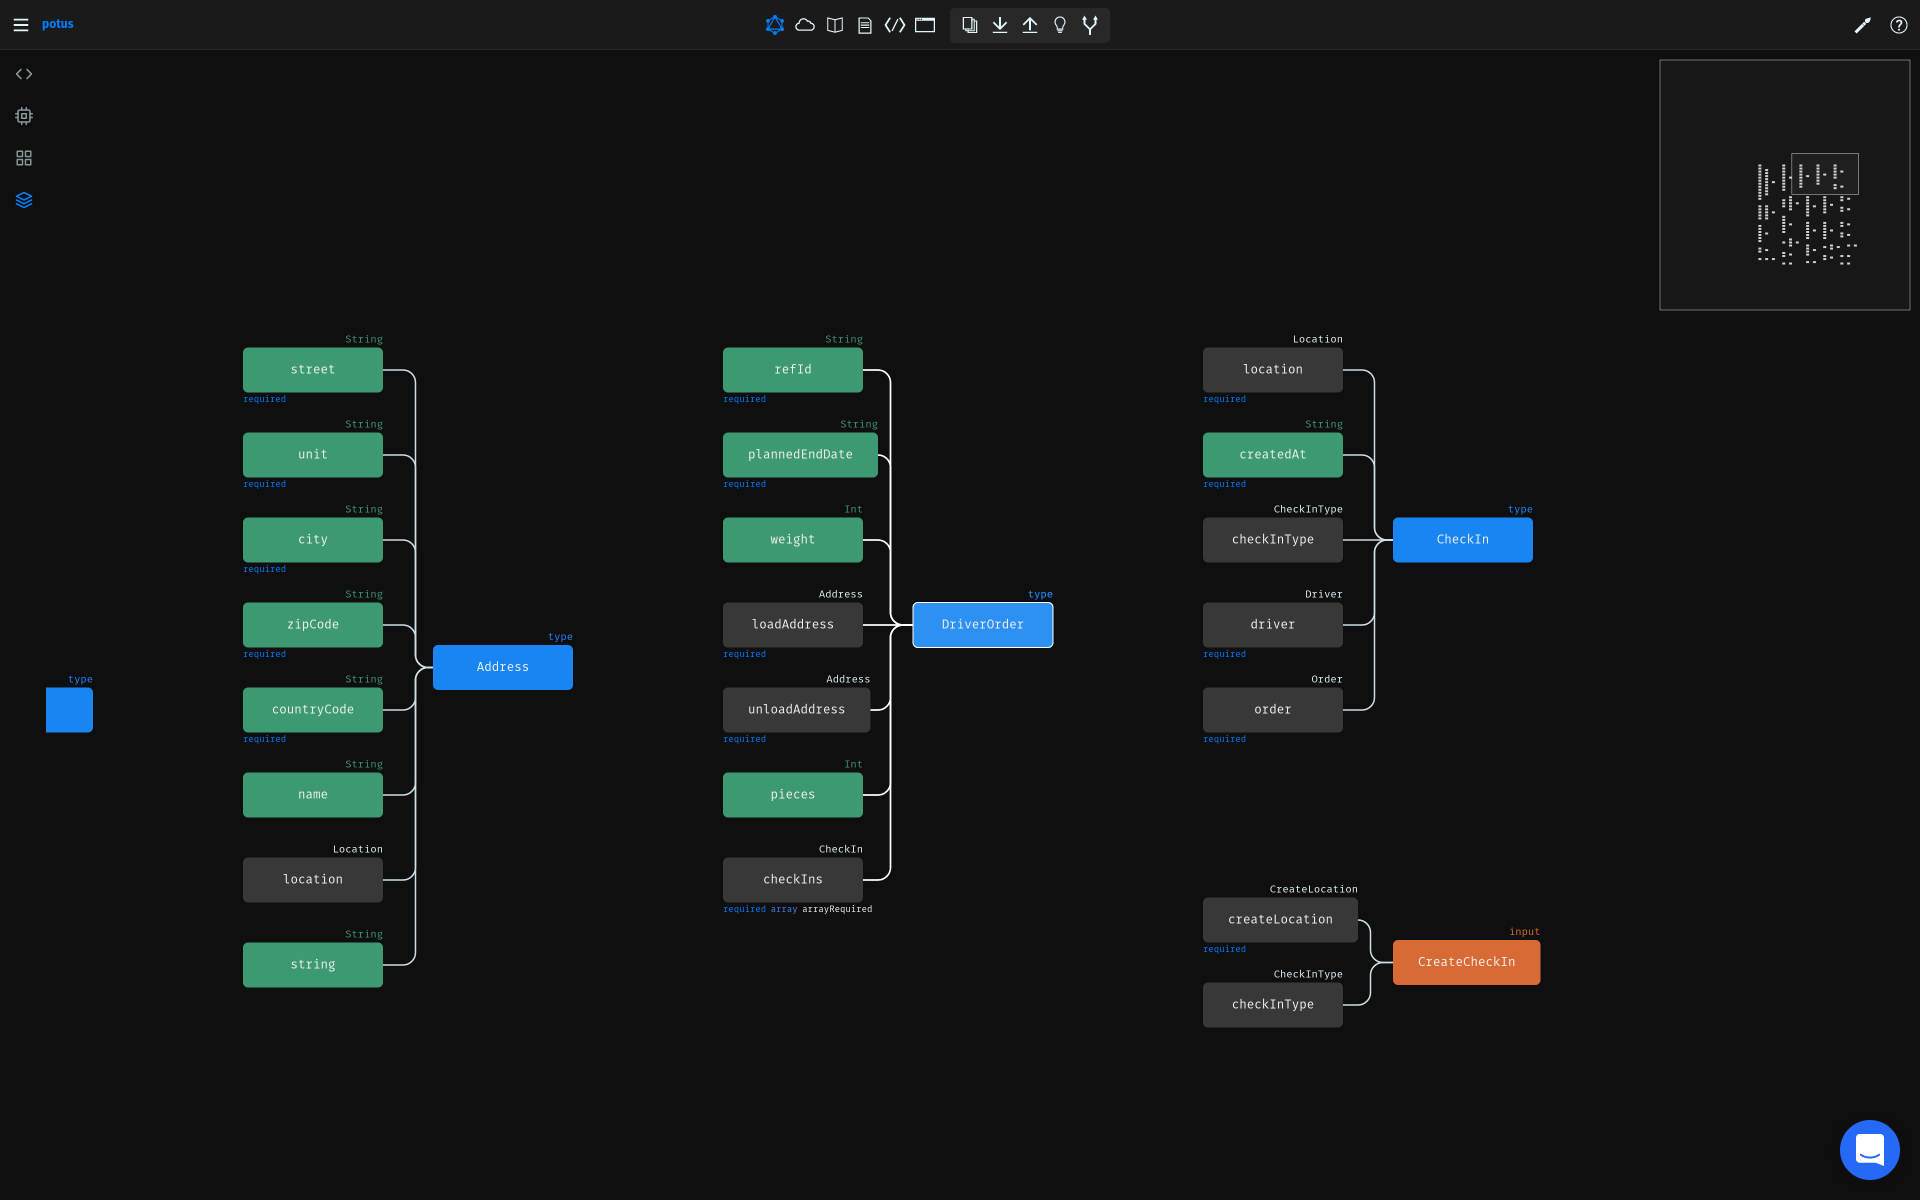Select the DriverOrder type node
Screen dimensions: 1920x1200
point(982,625)
